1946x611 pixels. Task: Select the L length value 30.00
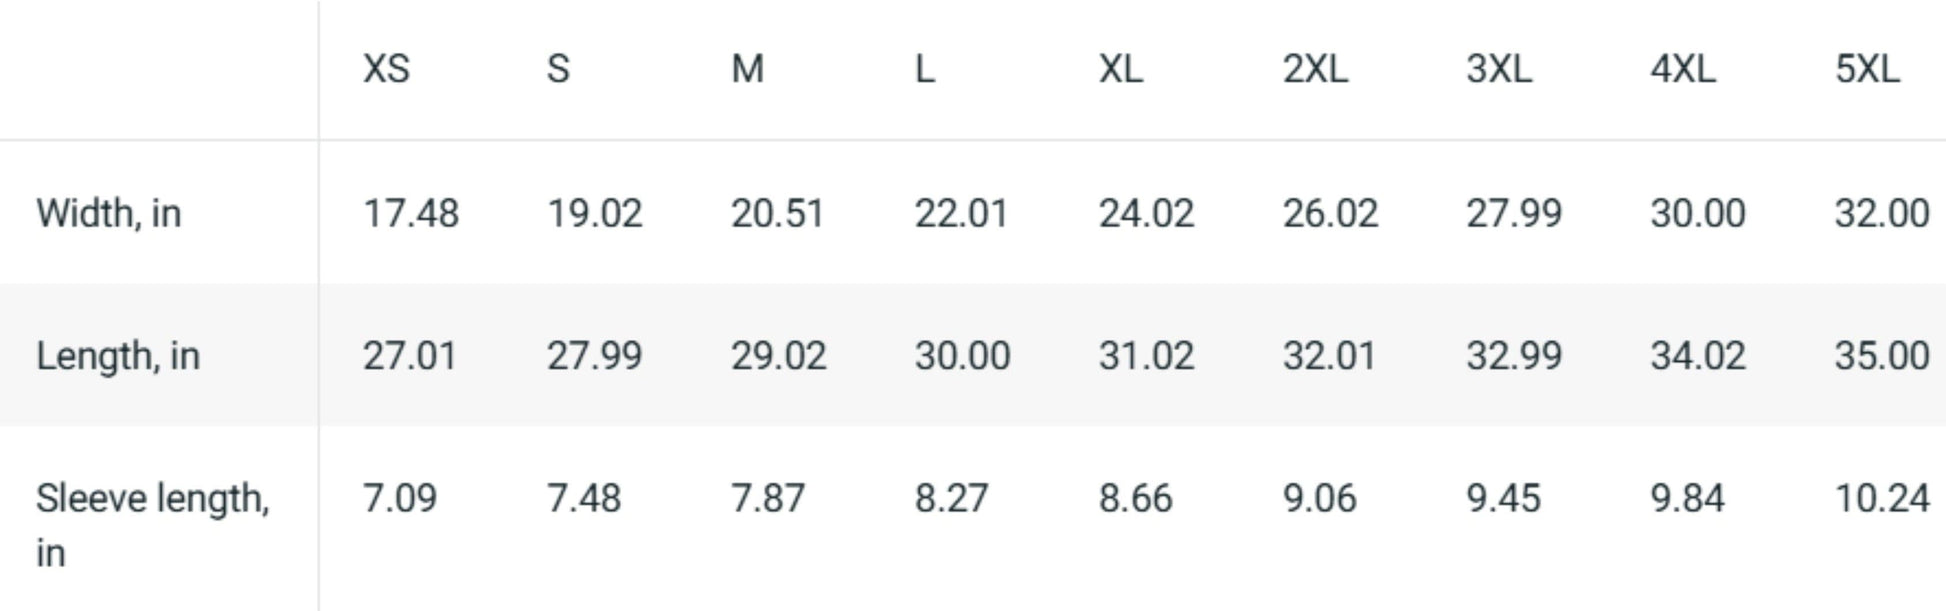pyautogui.click(x=962, y=356)
